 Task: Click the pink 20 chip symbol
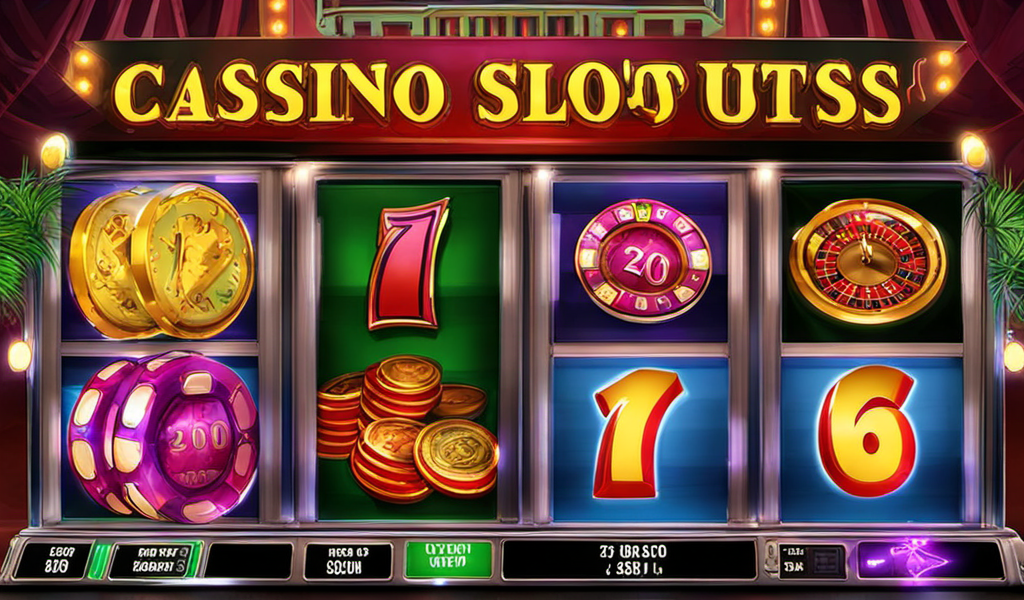(643, 261)
